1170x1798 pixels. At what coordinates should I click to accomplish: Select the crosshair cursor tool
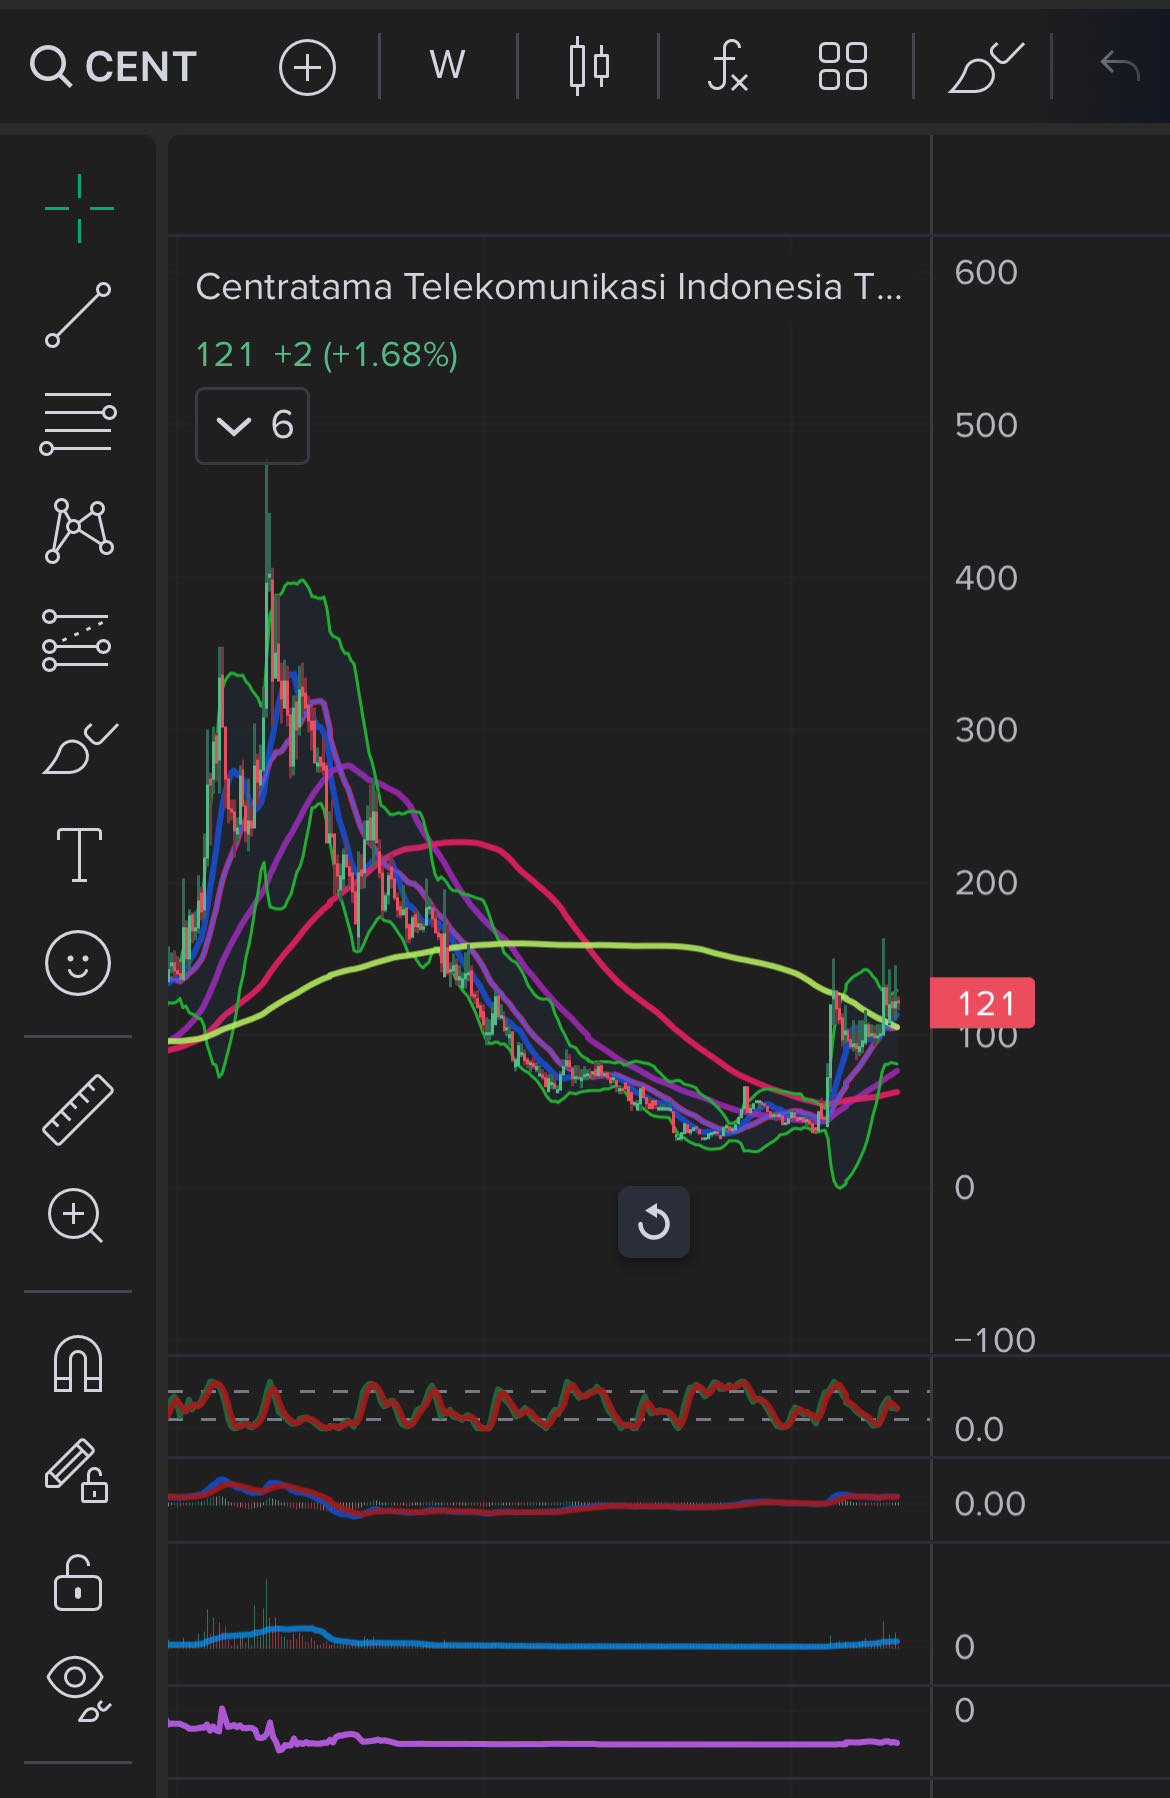click(x=79, y=208)
